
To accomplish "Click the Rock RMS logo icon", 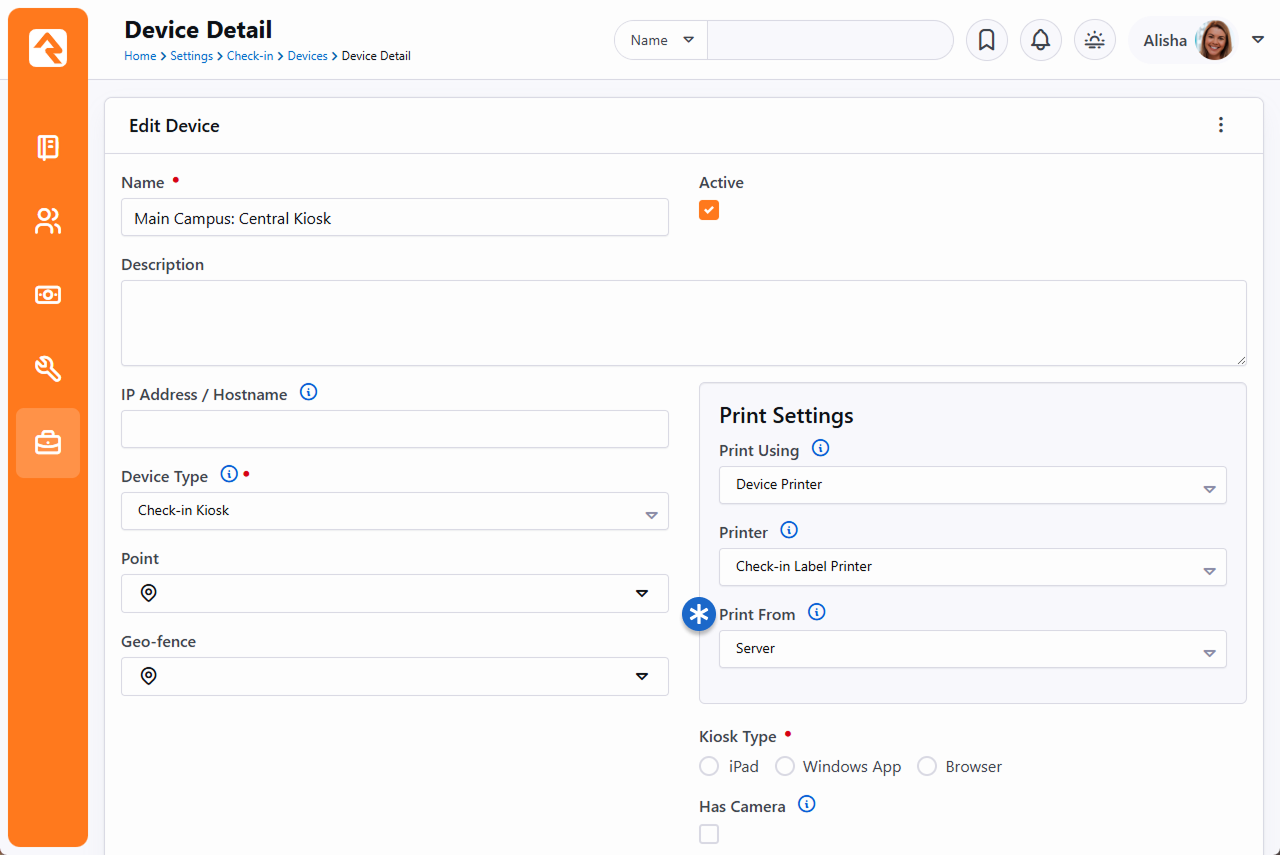I will pyautogui.click(x=48, y=47).
